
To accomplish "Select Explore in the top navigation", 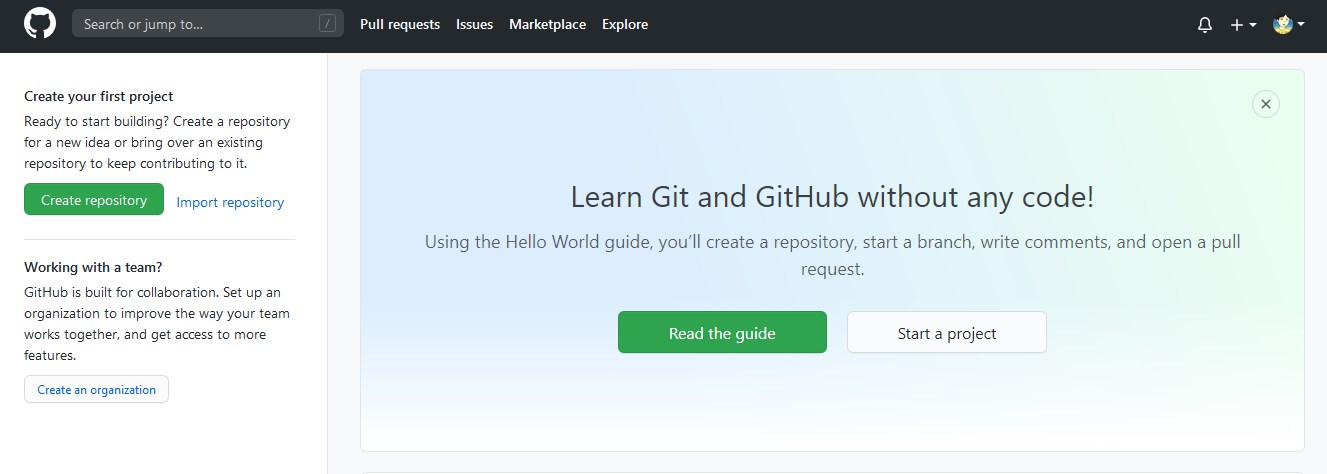I will 625,24.
